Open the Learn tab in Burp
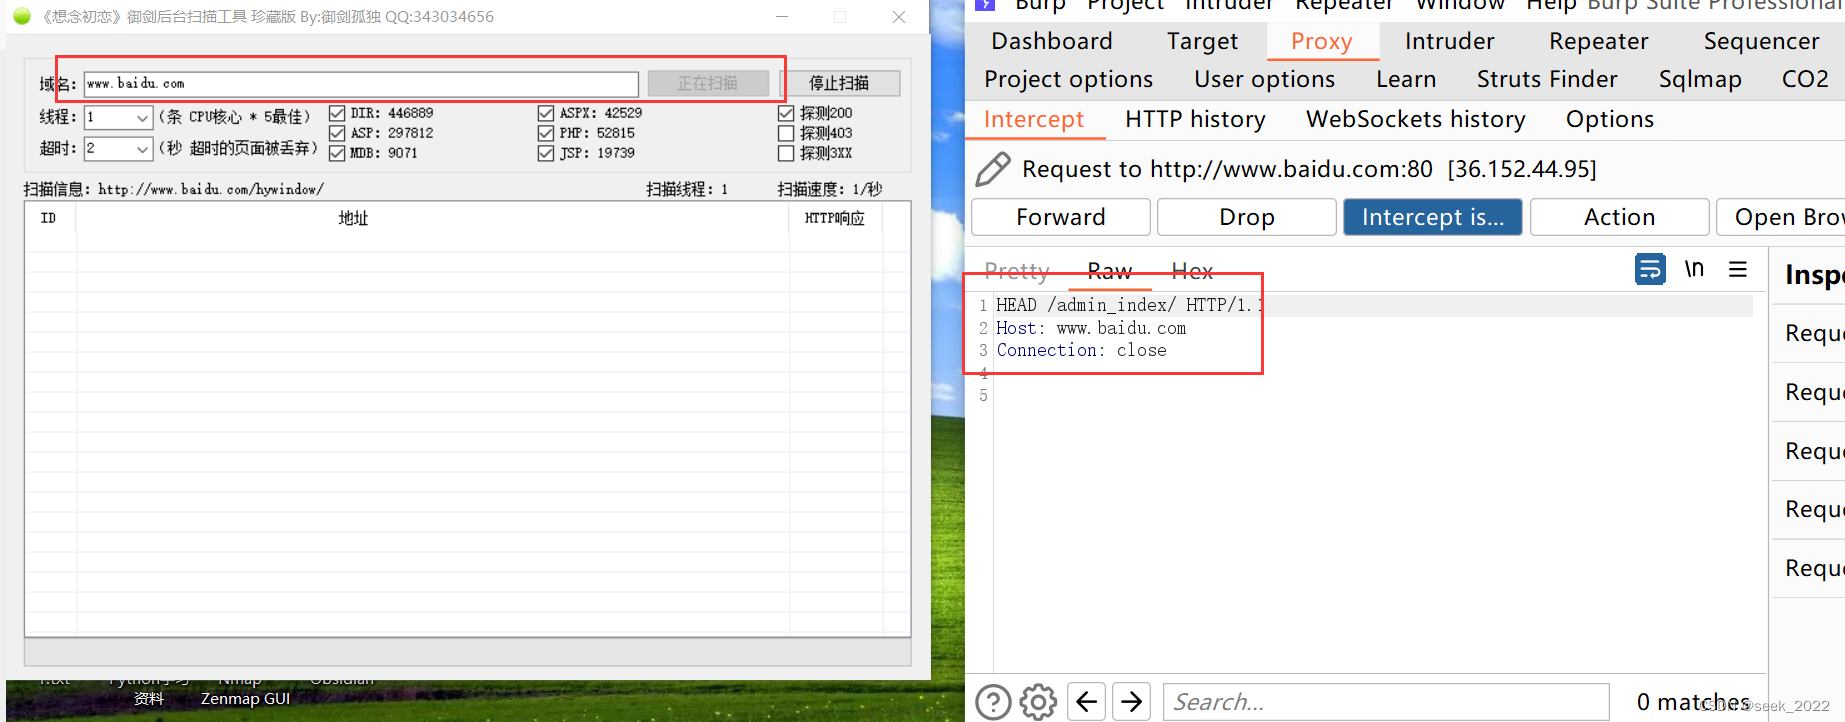The height and width of the screenshot is (722, 1845). [1406, 79]
